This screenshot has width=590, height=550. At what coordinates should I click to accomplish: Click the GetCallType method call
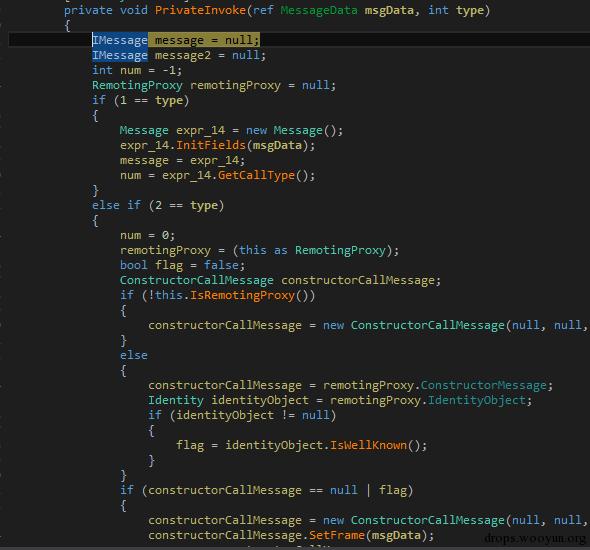pyautogui.click(x=256, y=175)
